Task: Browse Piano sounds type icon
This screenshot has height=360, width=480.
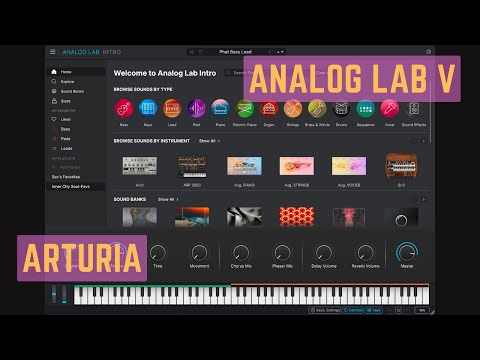Action: (220, 109)
